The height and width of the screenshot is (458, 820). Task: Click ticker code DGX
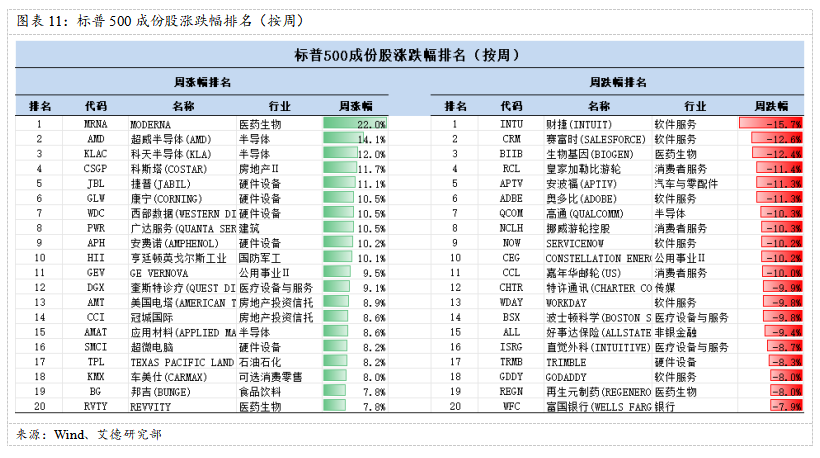(x=96, y=288)
